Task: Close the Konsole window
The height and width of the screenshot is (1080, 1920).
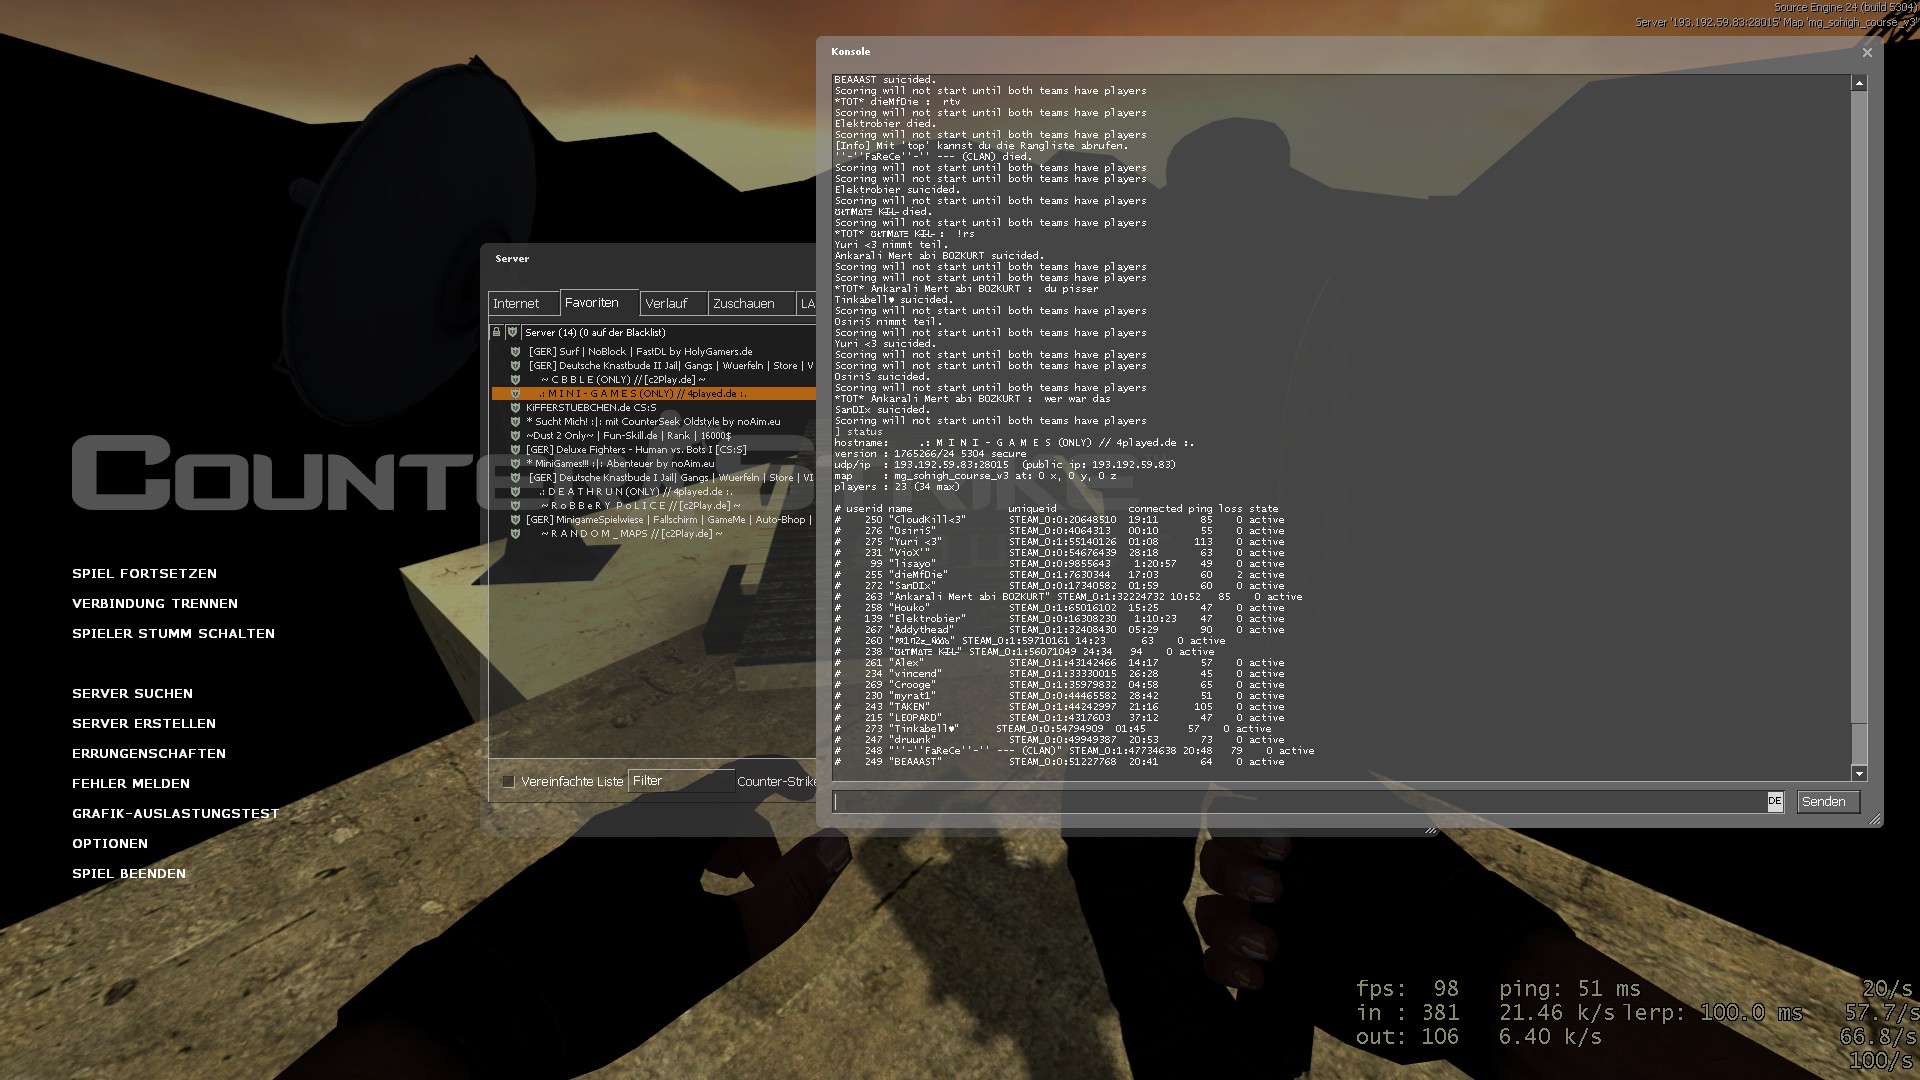Action: point(1866,53)
